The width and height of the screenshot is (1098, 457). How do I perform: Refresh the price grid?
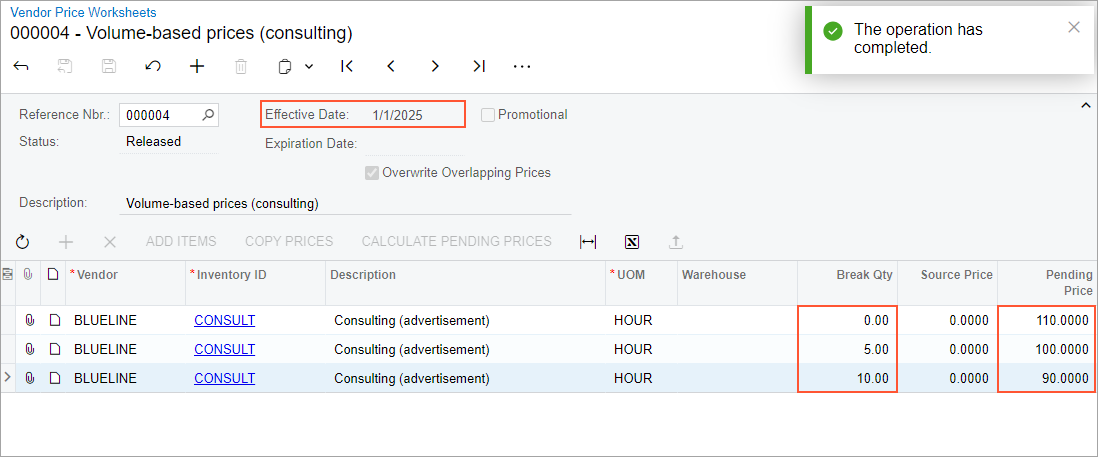[23, 242]
